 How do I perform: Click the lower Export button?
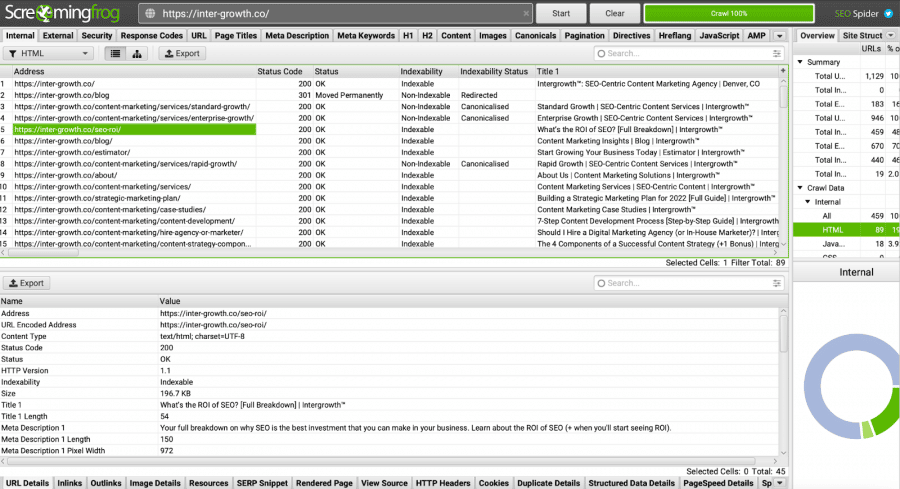(26, 283)
